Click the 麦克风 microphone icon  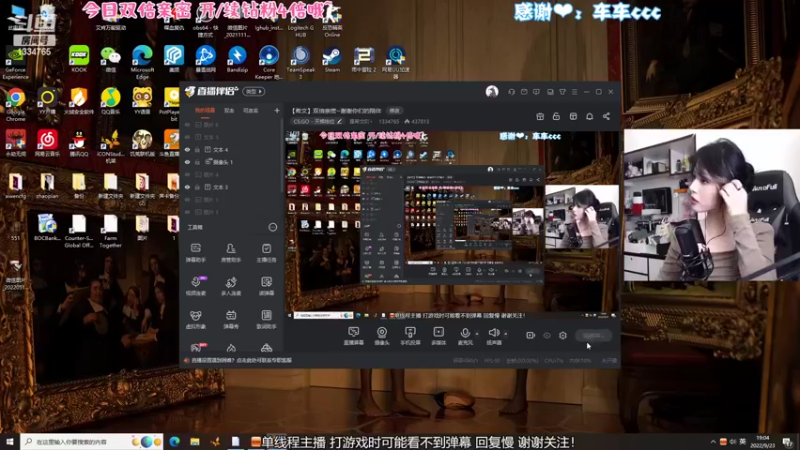click(x=465, y=333)
